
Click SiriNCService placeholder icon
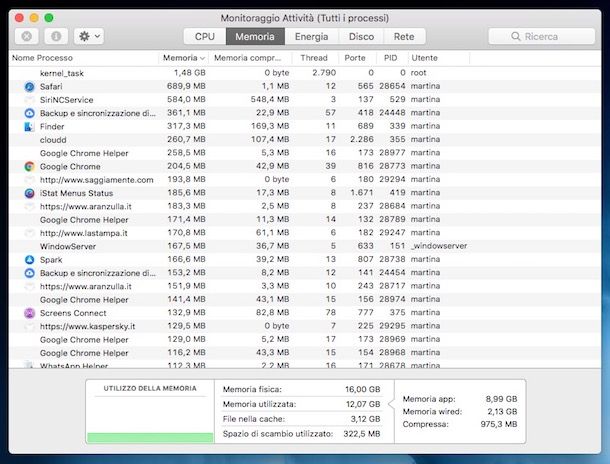[x=30, y=100]
